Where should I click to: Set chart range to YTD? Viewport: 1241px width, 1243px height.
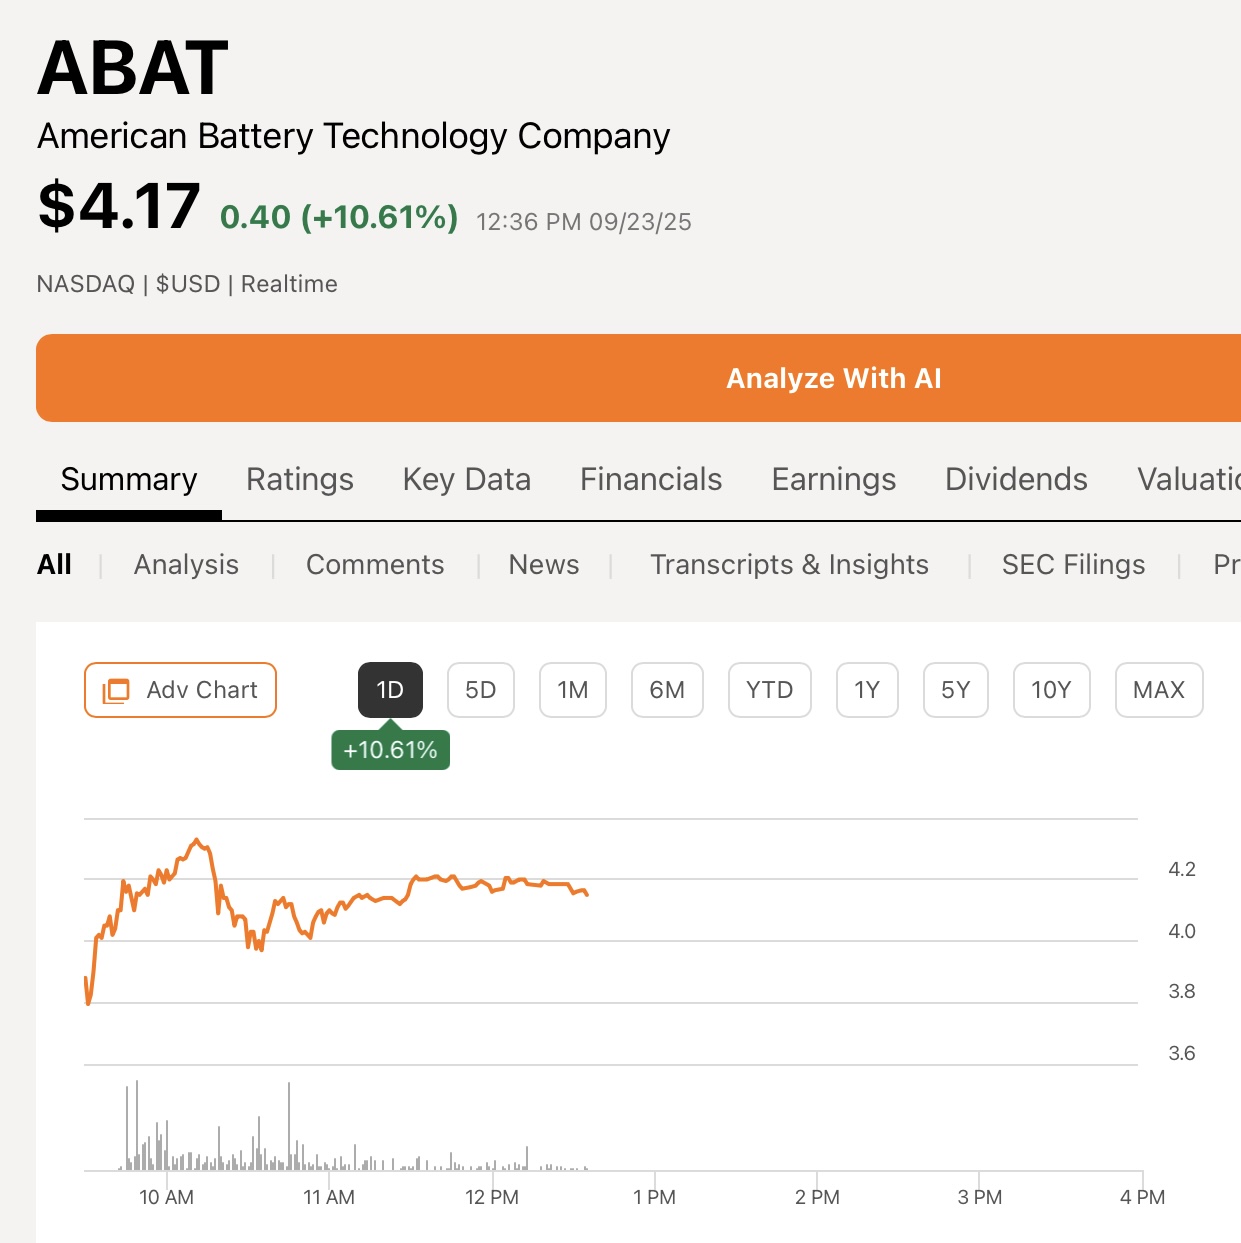[769, 690]
